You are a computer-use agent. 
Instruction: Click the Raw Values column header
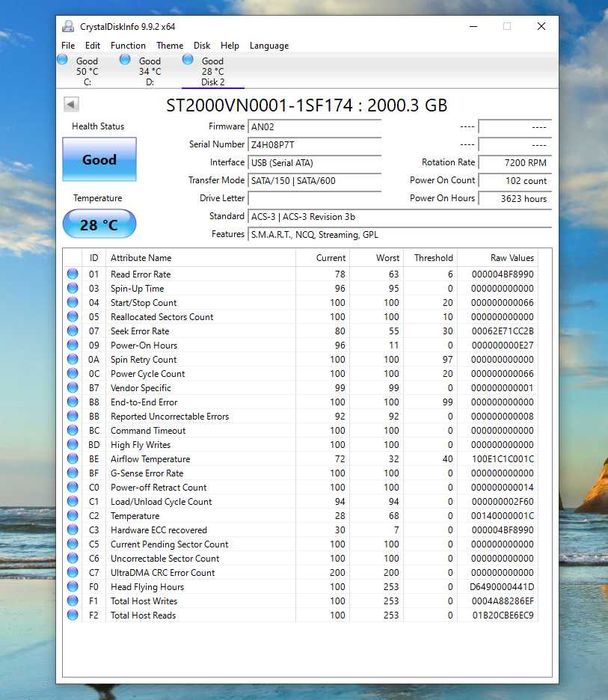(x=497, y=258)
